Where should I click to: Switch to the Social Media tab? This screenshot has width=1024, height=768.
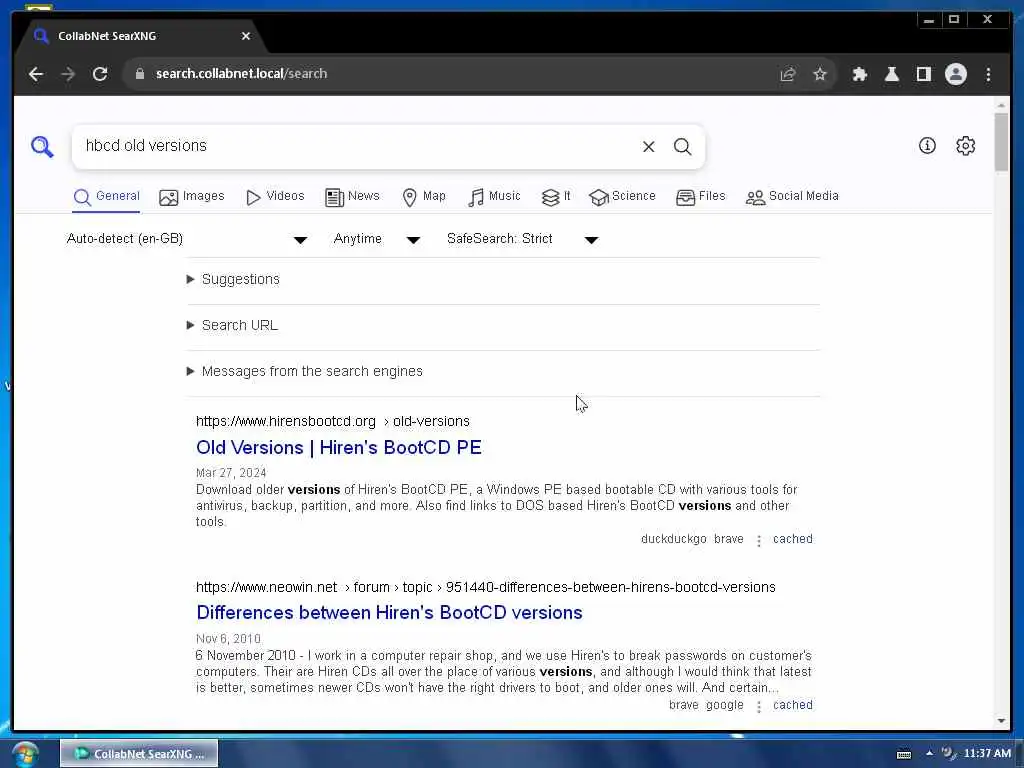[x=792, y=197]
